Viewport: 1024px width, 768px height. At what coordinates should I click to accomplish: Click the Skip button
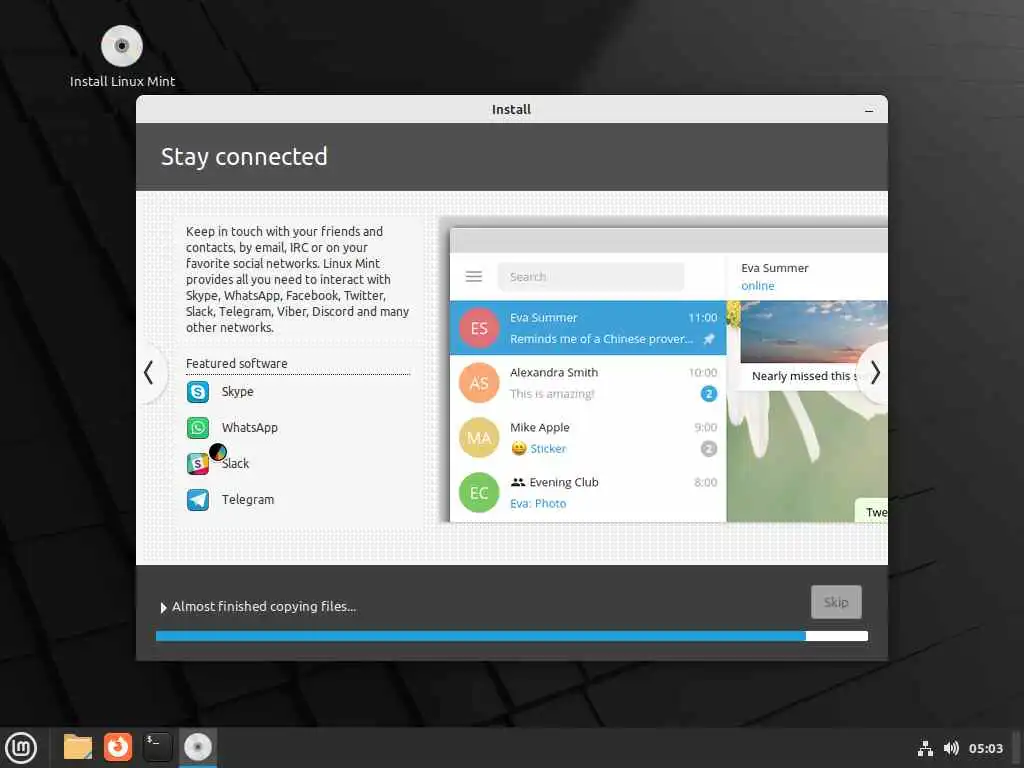pyautogui.click(x=836, y=602)
